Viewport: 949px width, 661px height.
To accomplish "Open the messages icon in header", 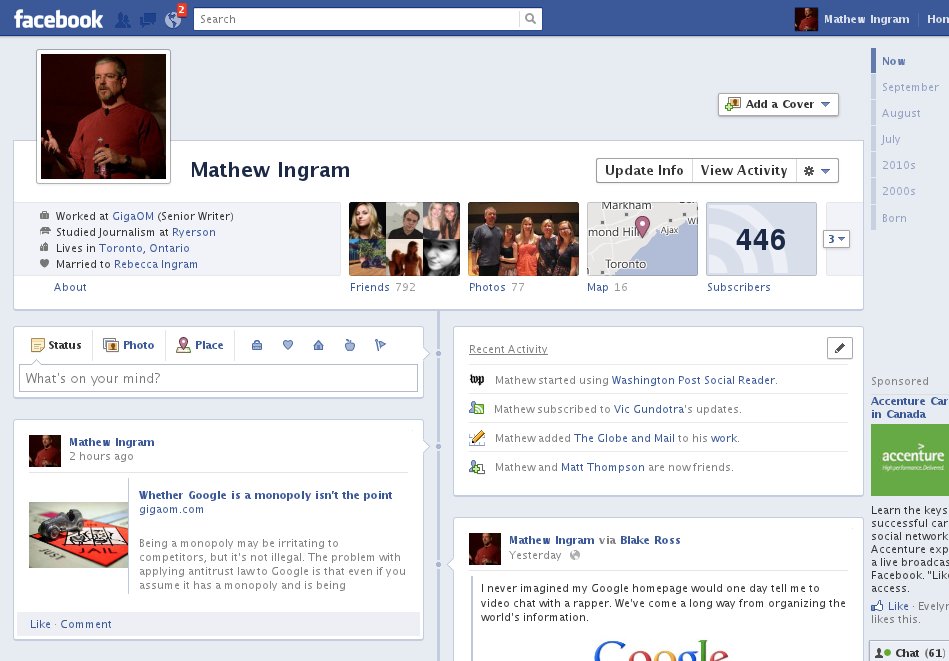I will pyautogui.click(x=148, y=20).
